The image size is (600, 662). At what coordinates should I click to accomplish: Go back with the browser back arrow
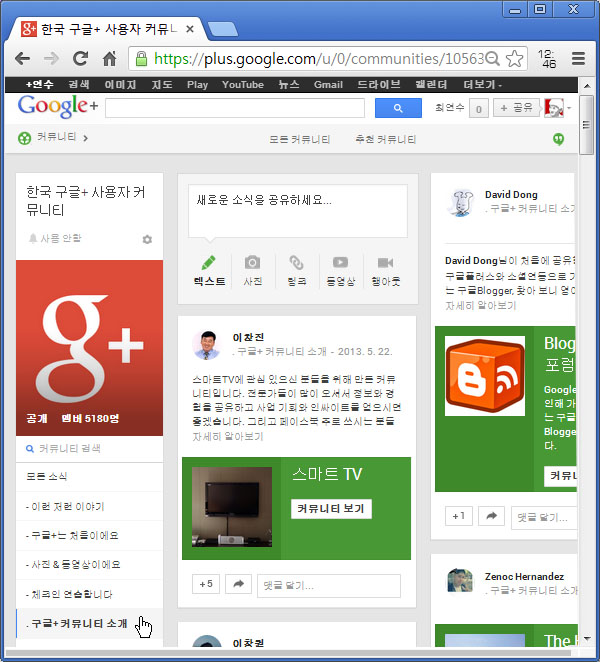pos(22,59)
